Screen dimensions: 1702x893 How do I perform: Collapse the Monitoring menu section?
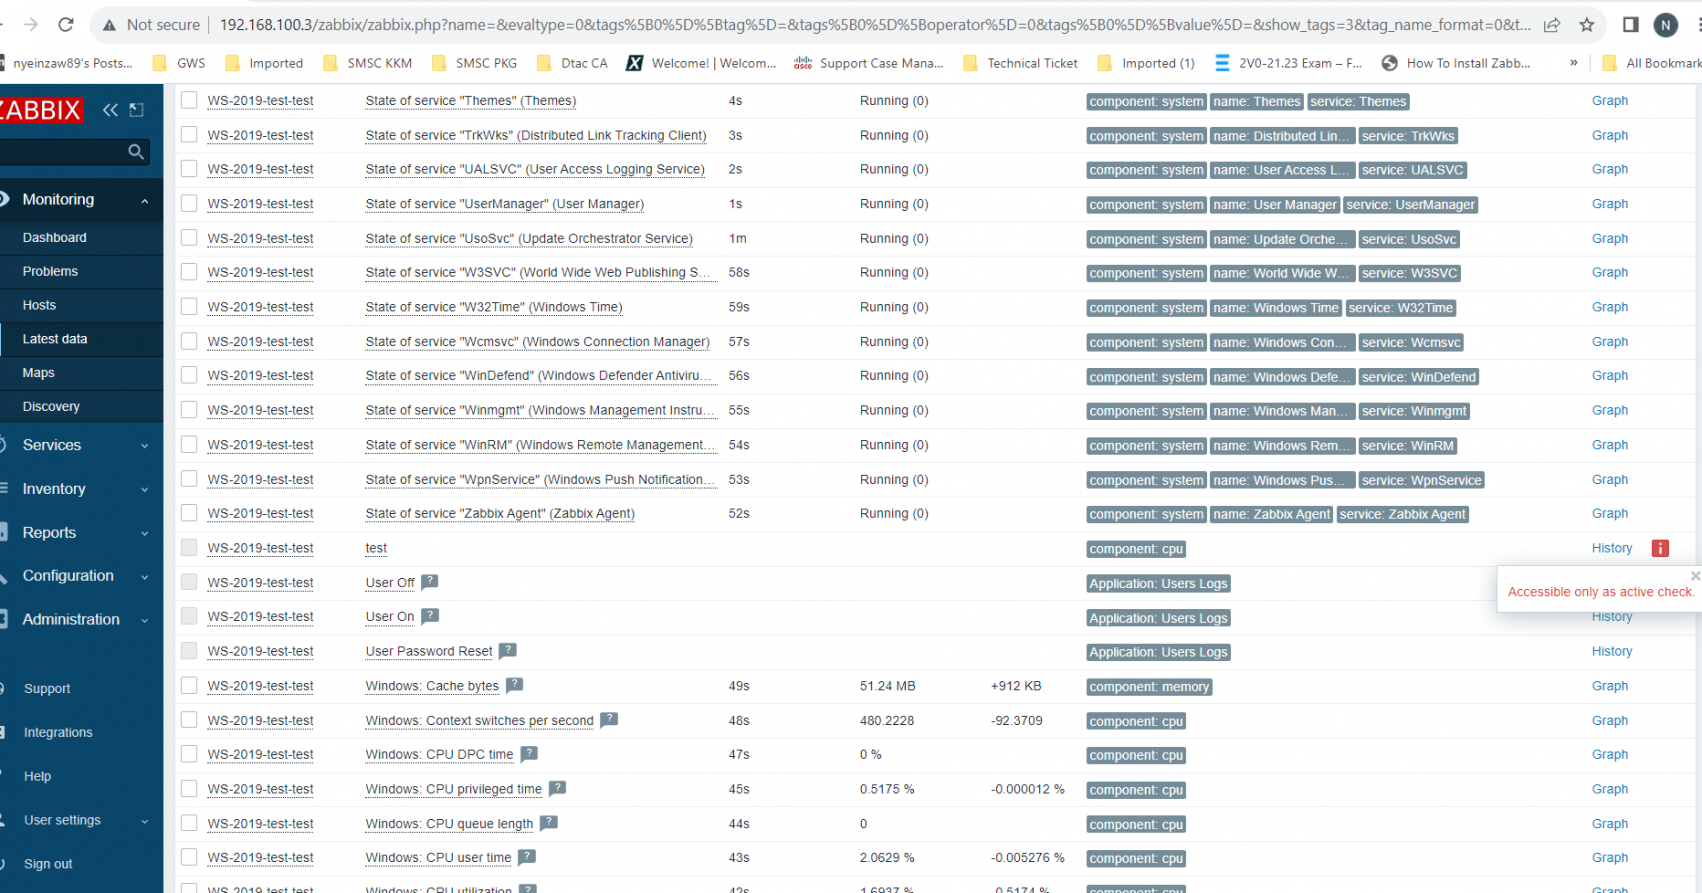[81, 199]
